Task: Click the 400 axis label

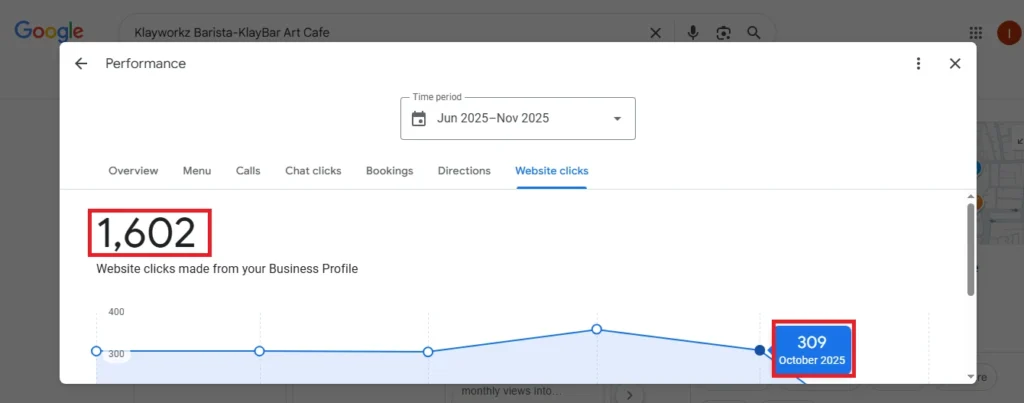Action: coord(116,312)
